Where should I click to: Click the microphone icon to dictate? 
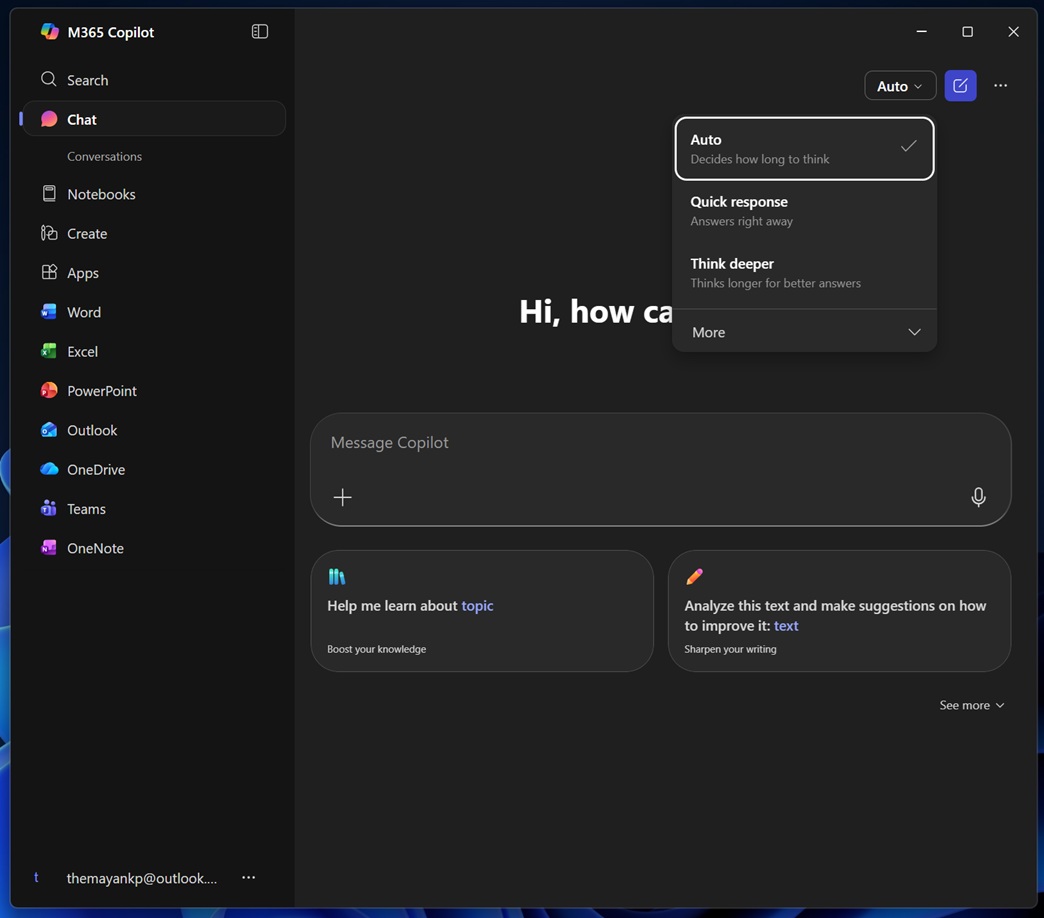977,496
